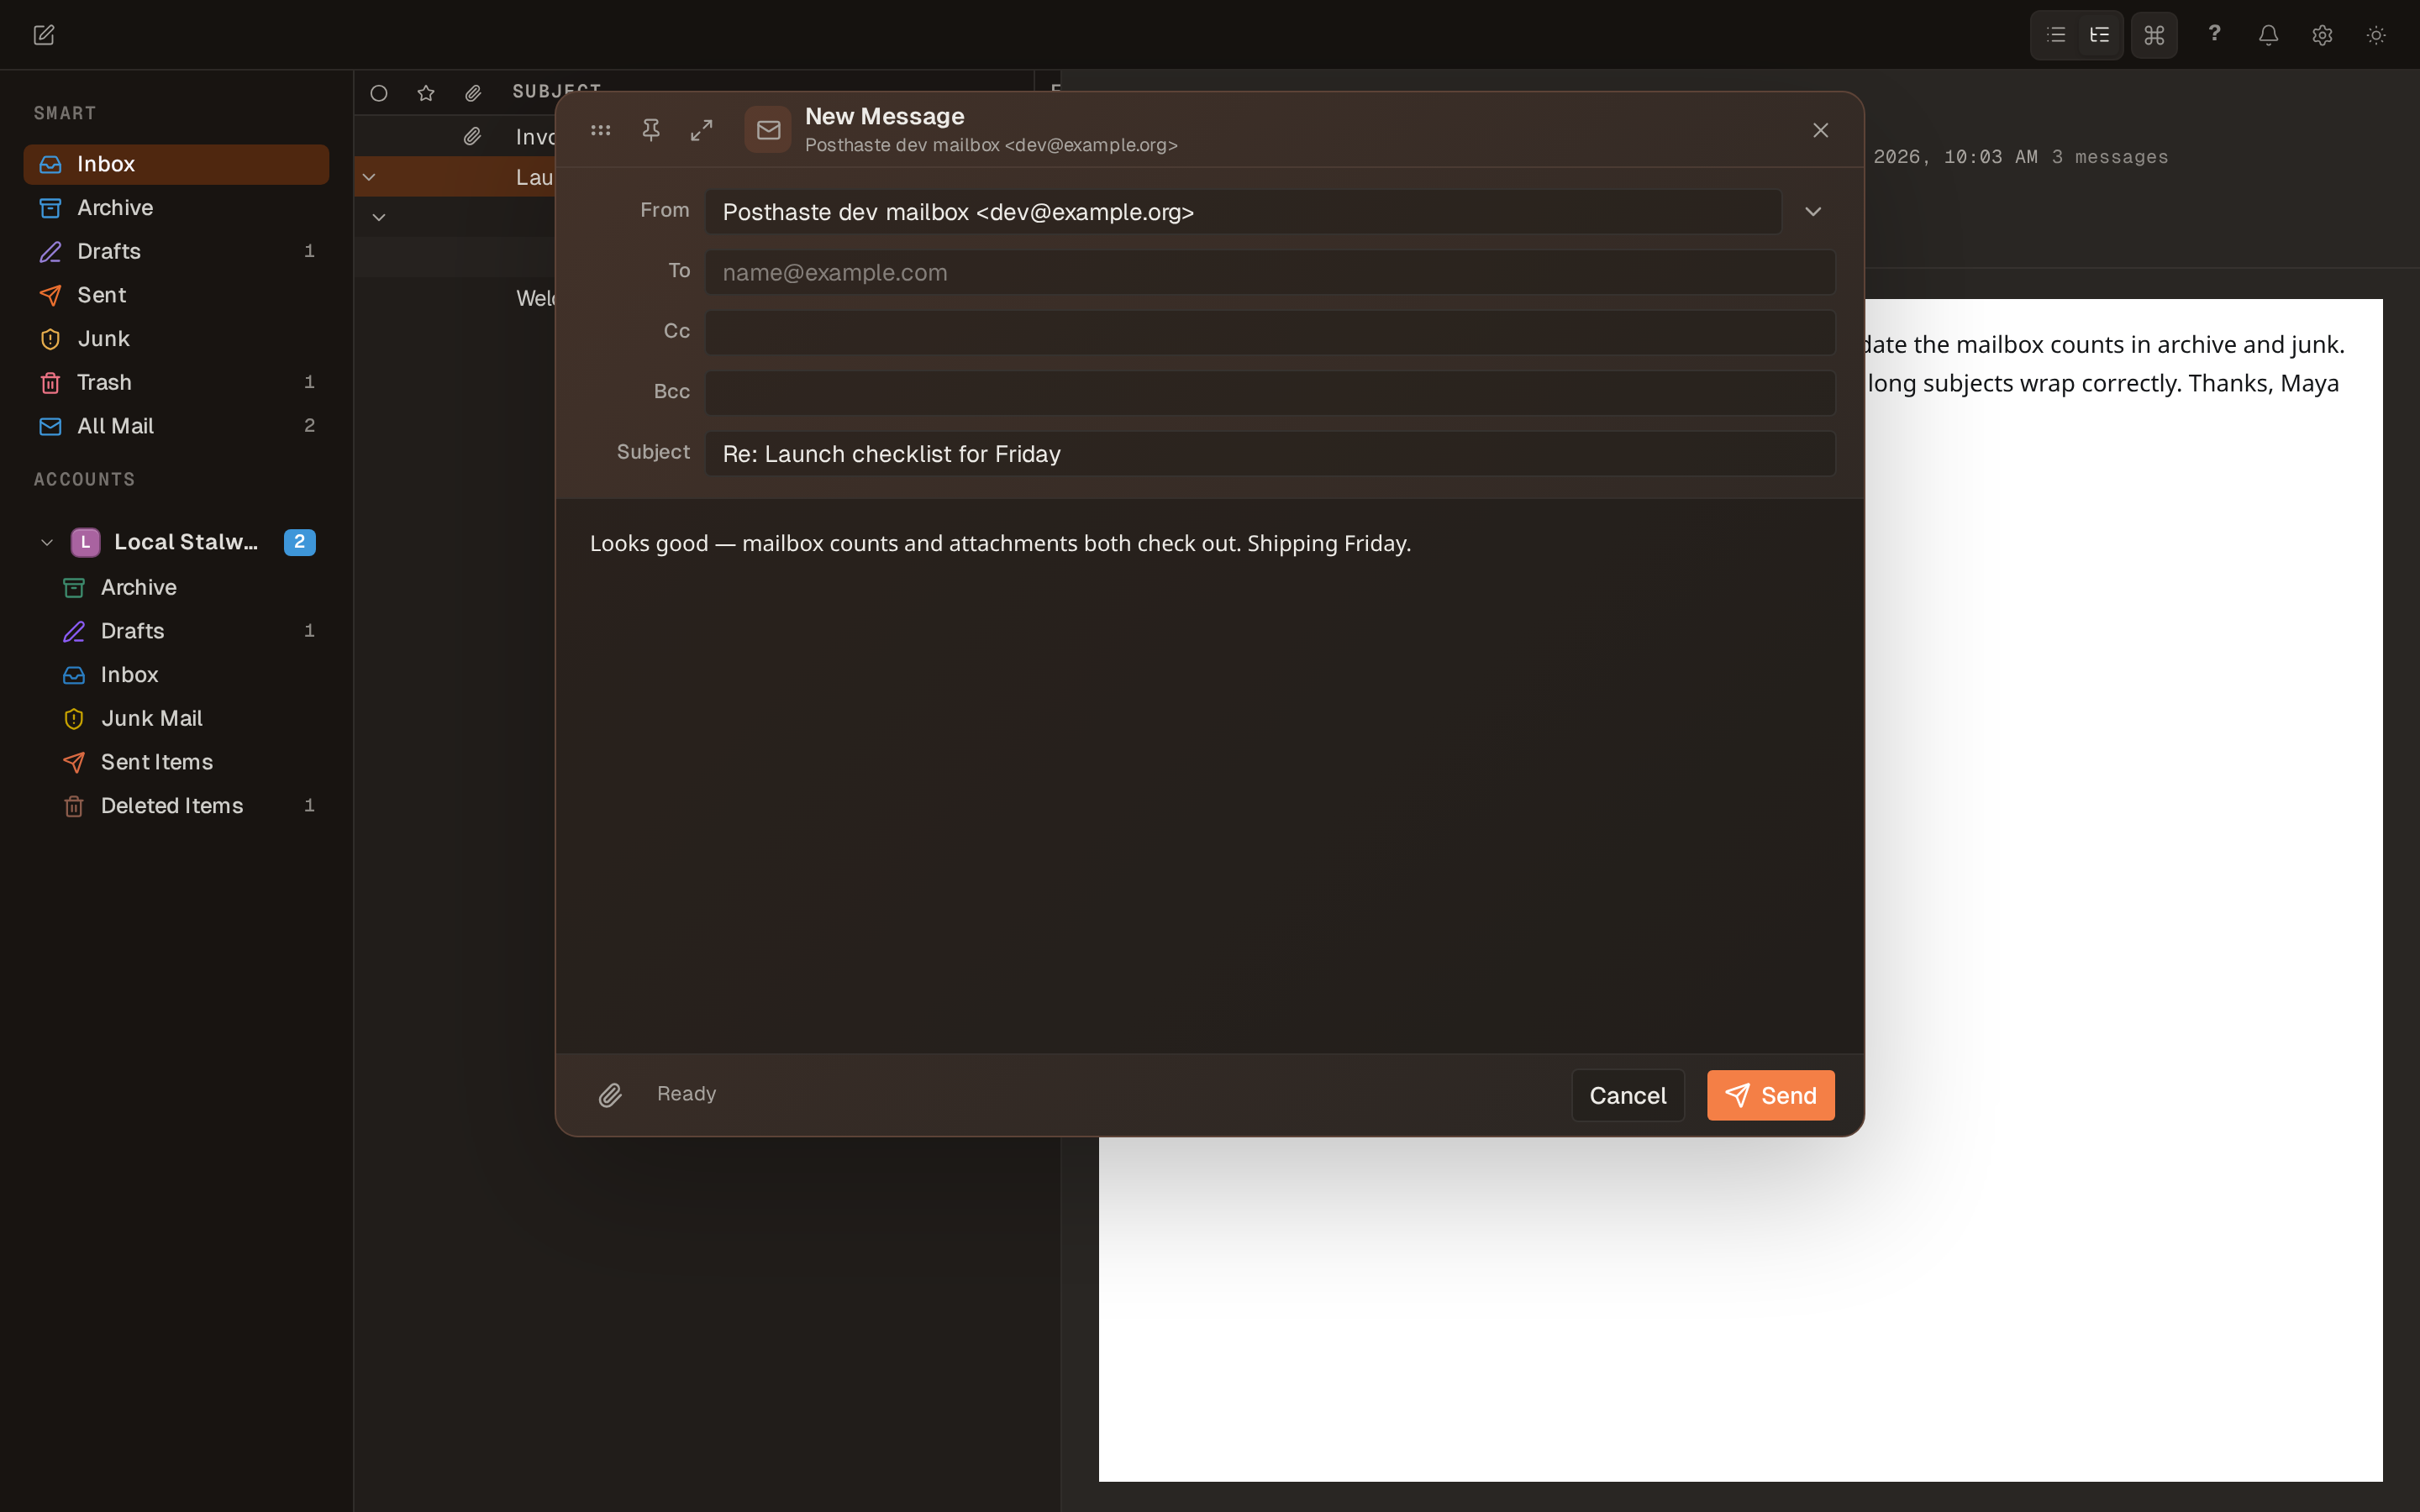Click the From address field
Viewport: 2420px width, 1512px height.
(x=1243, y=212)
